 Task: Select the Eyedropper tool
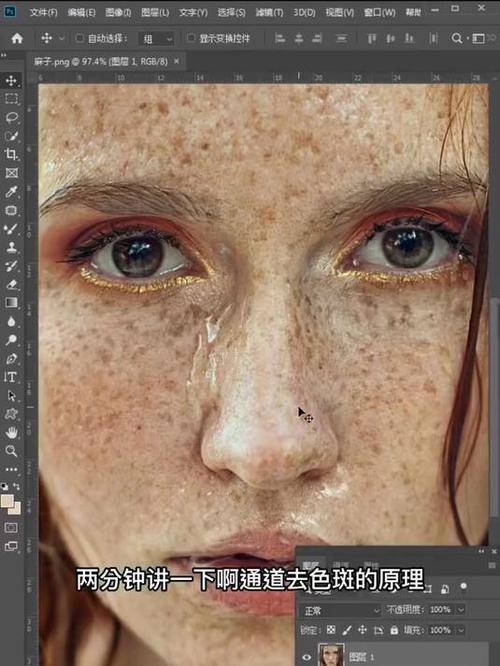tap(11, 192)
